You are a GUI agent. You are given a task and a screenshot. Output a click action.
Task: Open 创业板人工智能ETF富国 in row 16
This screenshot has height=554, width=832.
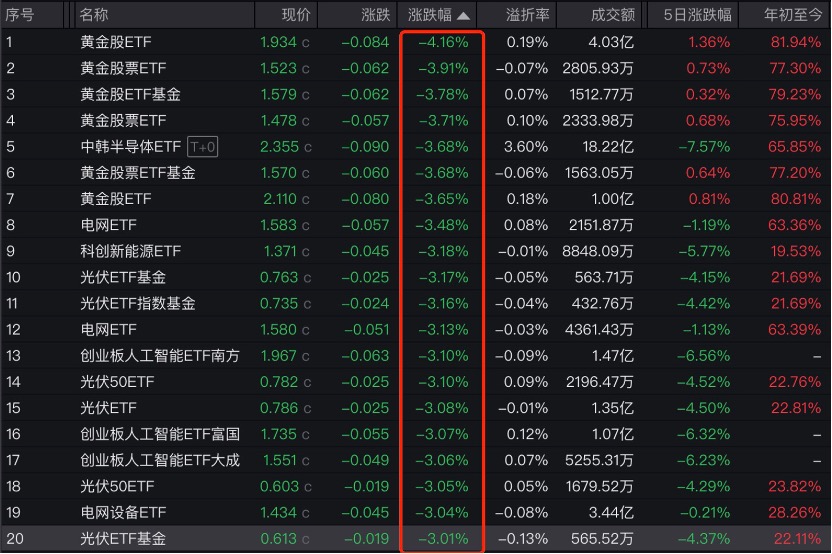(x=160, y=434)
